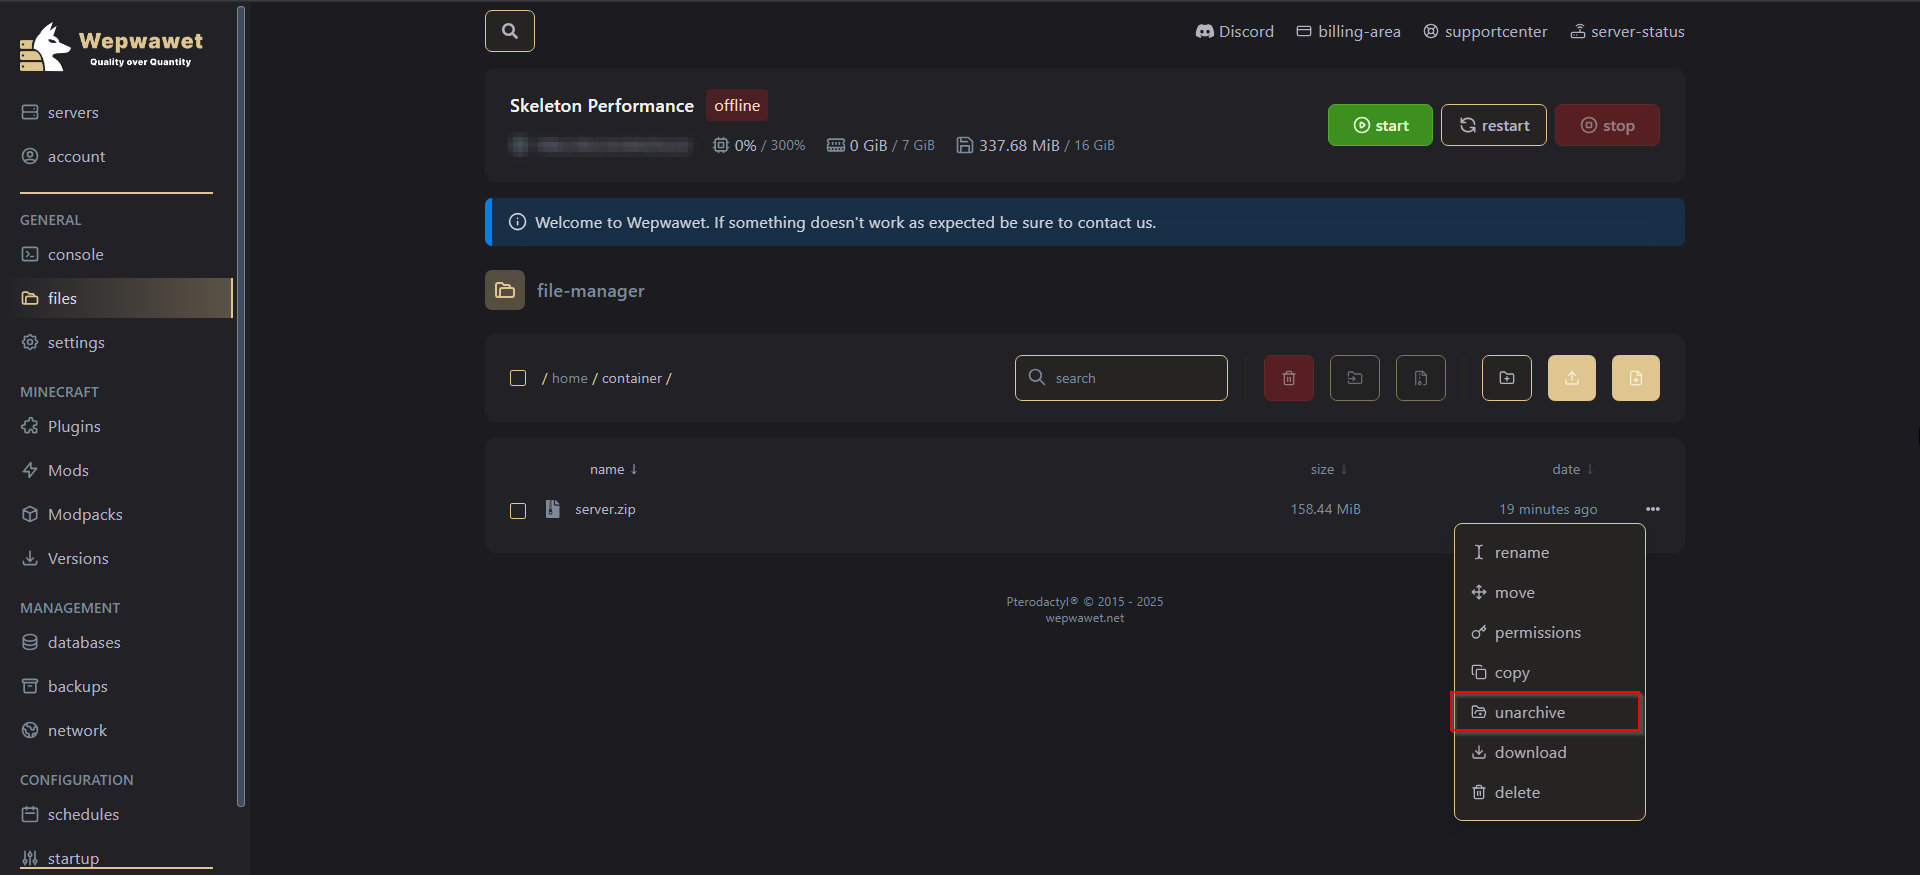
Task: Toggle the select-all files checkbox
Action: coord(518,378)
